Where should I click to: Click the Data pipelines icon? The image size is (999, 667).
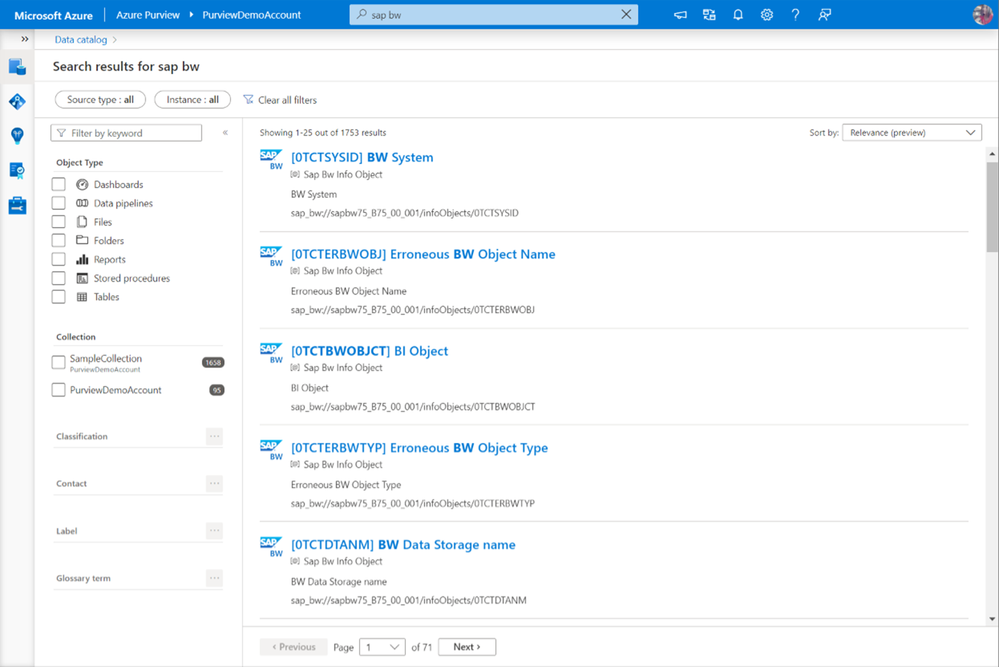pos(82,203)
